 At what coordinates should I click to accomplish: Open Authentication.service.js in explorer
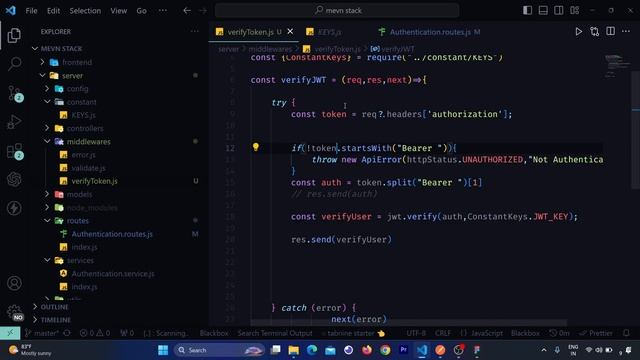pyautogui.click(x=113, y=273)
